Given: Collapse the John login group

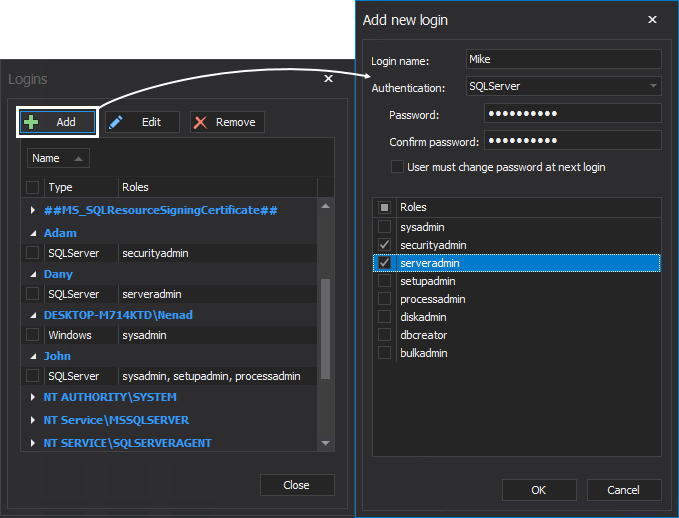Looking at the screenshot, I should pyautogui.click(x=33, y=356).
